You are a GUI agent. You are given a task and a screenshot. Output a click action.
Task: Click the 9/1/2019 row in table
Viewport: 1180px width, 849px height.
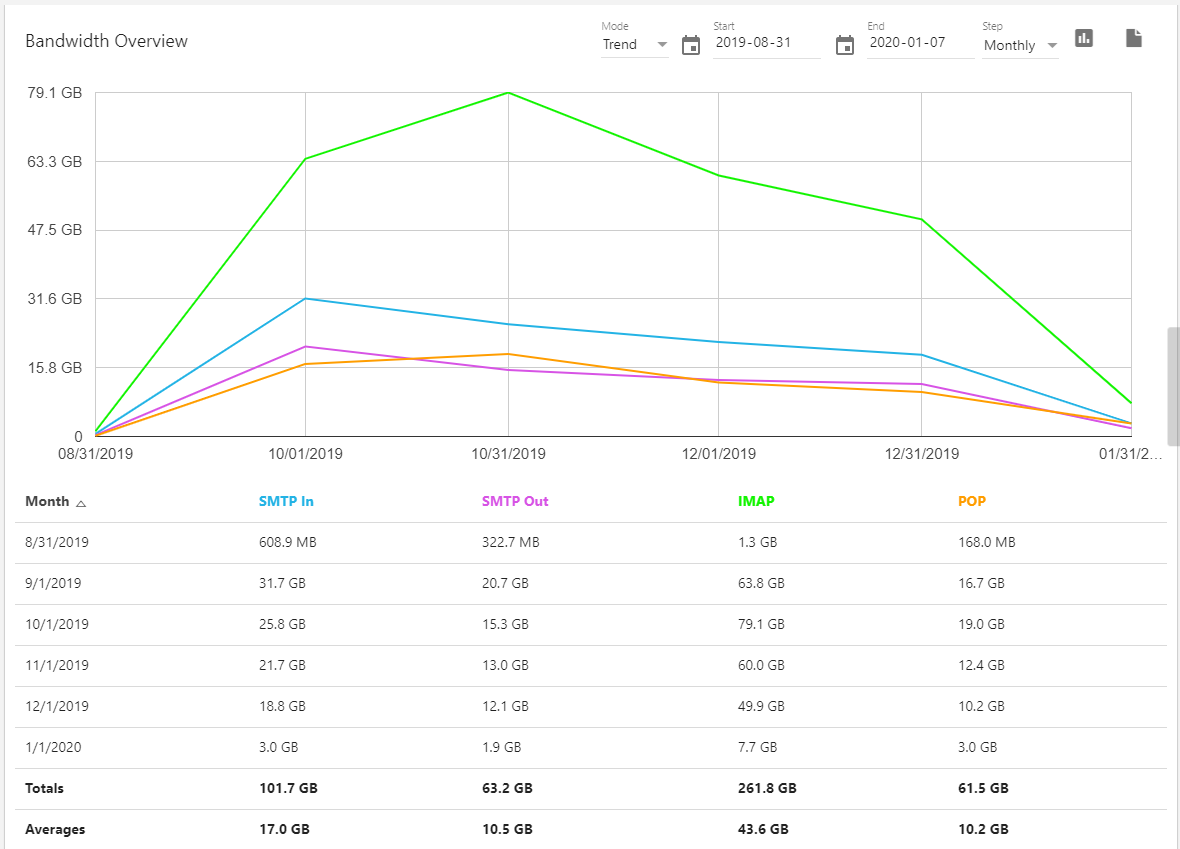(x=54, y=583)
